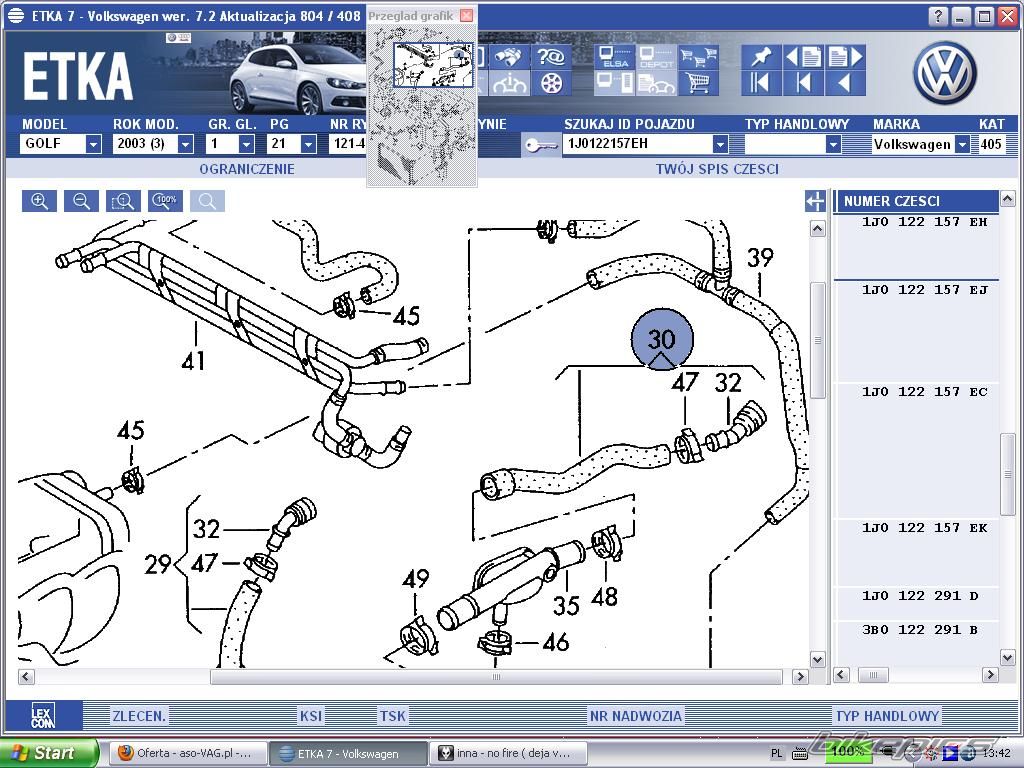Go to the next page icon

(846, 57)
